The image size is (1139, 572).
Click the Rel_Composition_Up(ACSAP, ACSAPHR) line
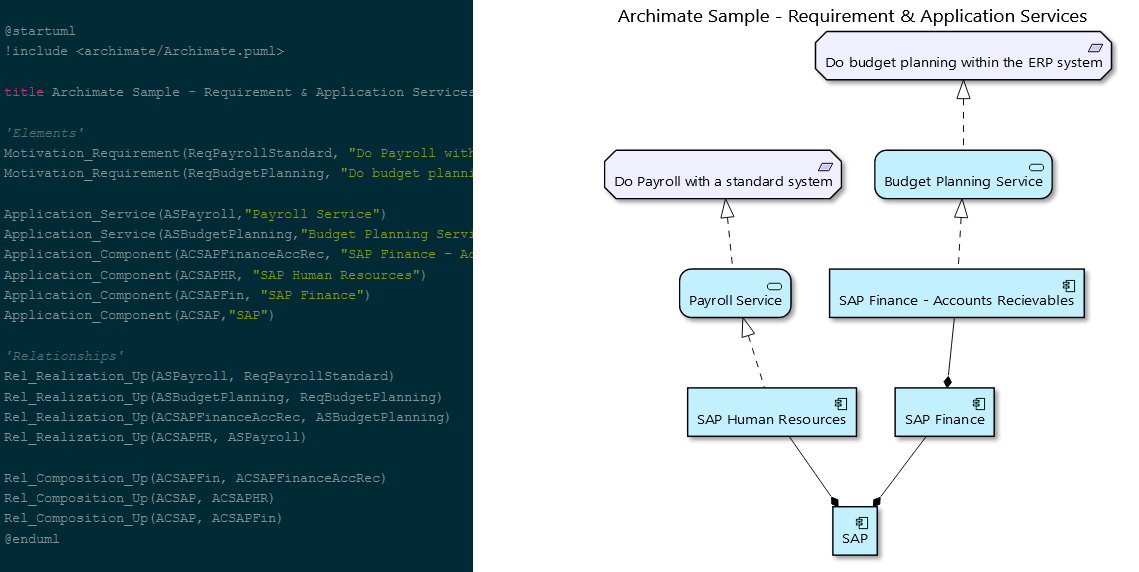pos(139,498)
